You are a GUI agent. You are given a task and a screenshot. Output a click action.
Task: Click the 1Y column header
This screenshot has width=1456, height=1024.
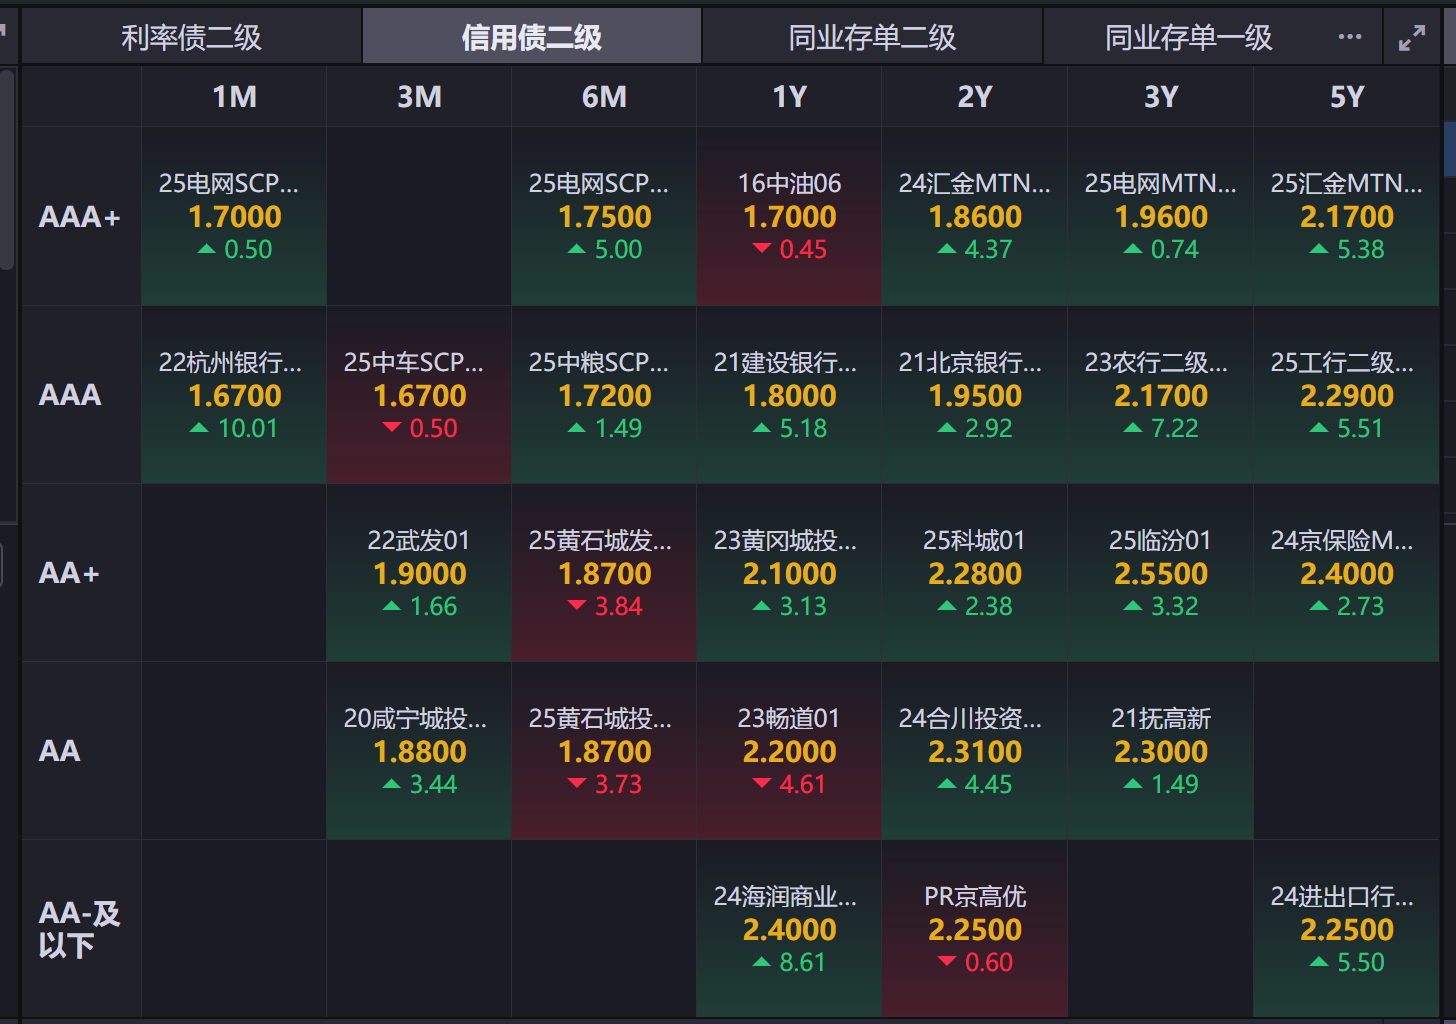[x=789, y=97]
